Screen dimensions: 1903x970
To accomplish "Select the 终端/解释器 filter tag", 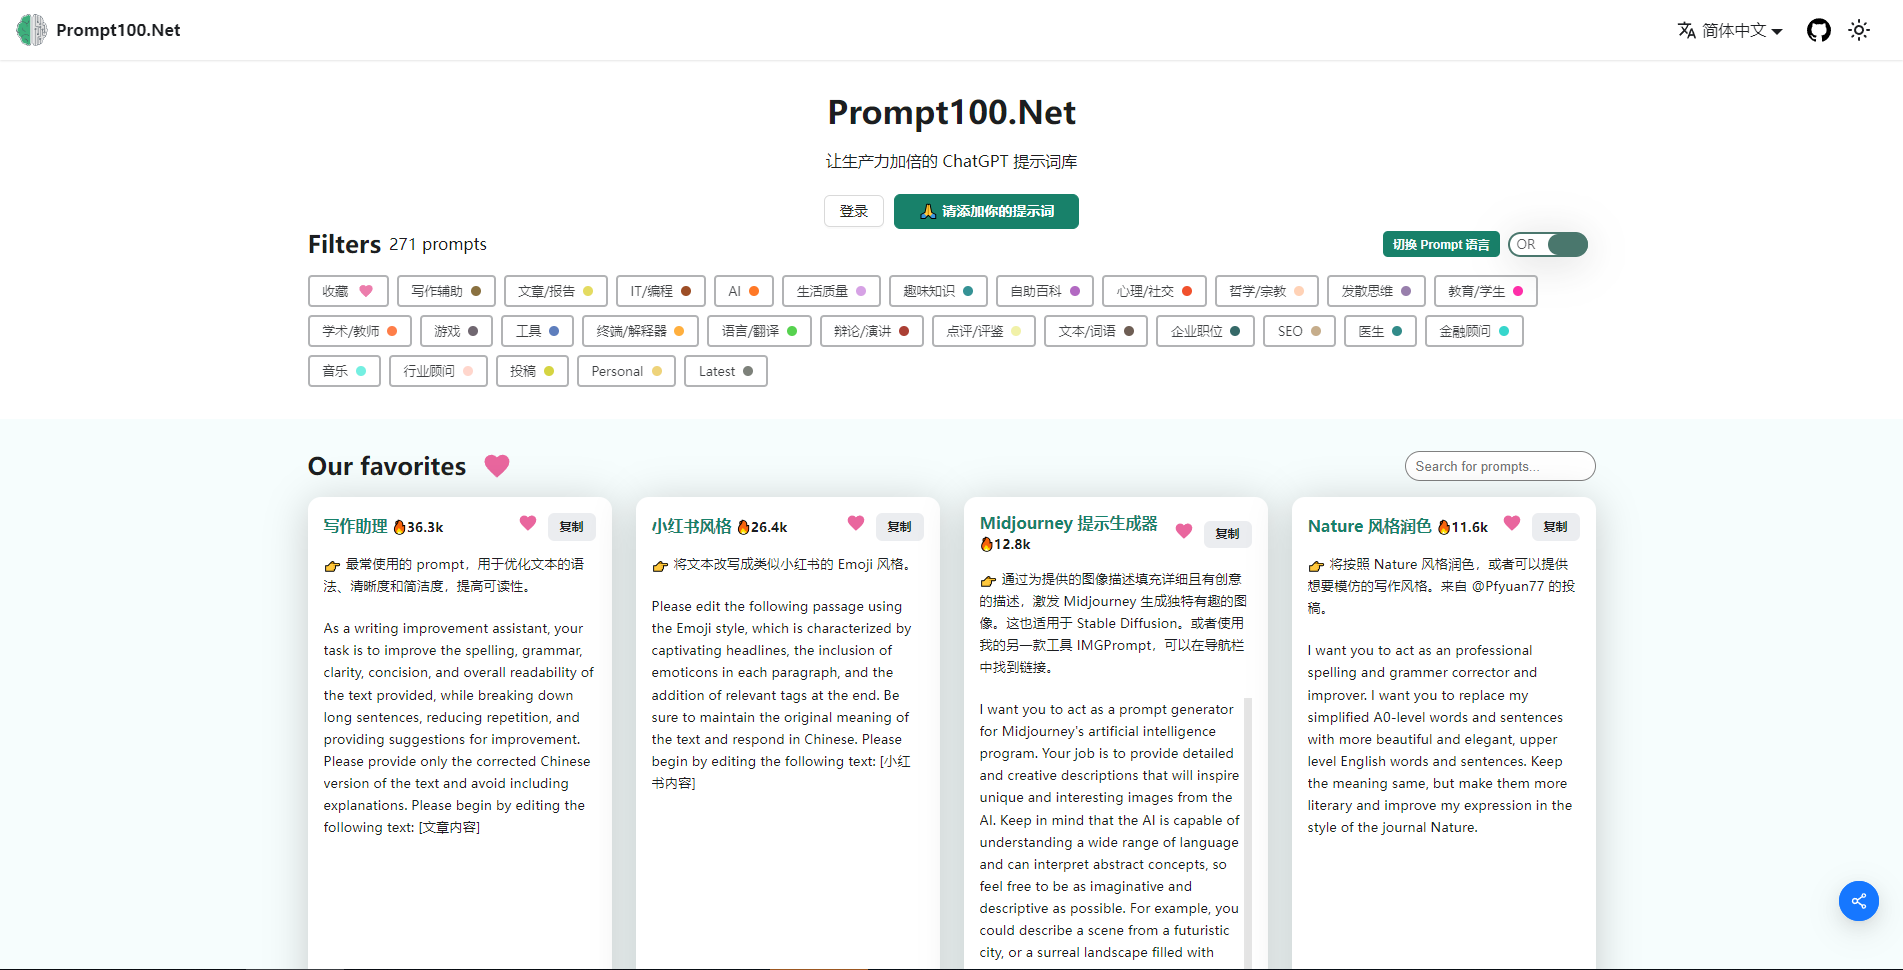I will pos(640,331).
